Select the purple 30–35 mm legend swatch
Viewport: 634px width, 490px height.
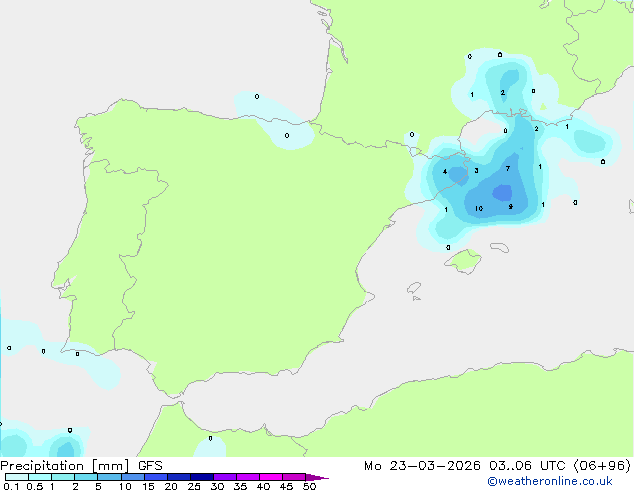(224, 477)
